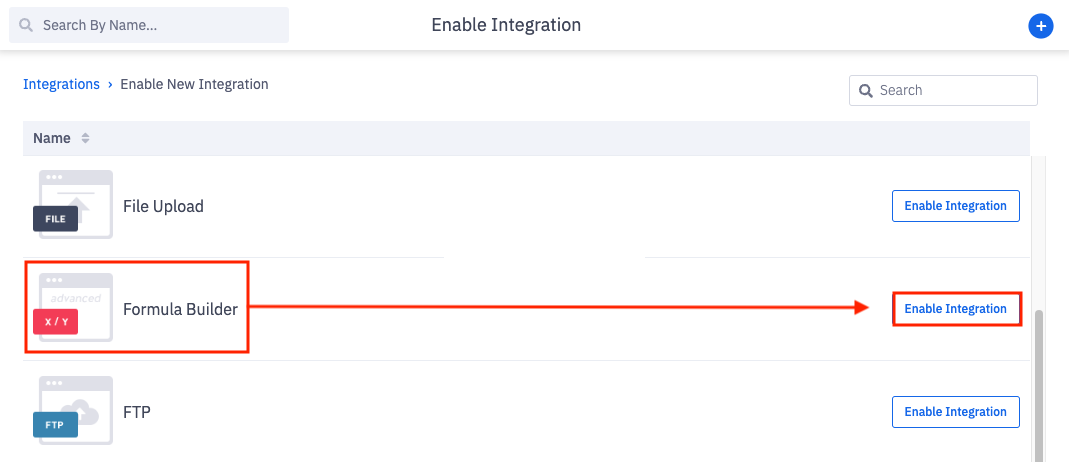Image resolution: width=1069 pixels, height=462 pixels.
Task: Click the magnifier icon in table Search box
Action: click(x=866, y=91)
